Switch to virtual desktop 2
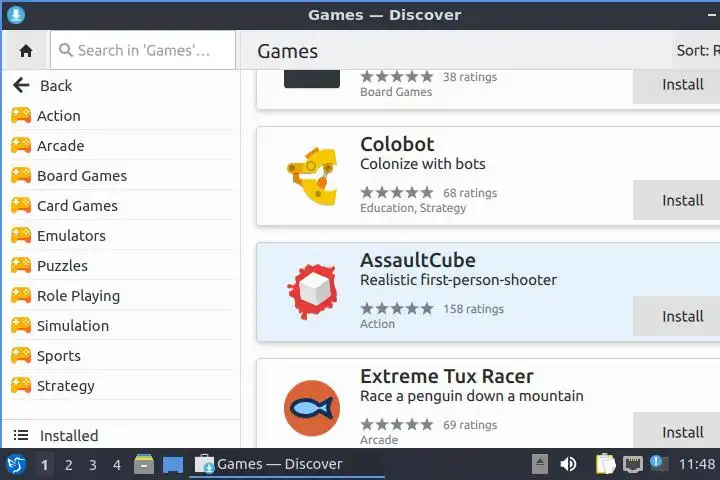This screenshot has width=720, height=480. (x=68, y=465)
